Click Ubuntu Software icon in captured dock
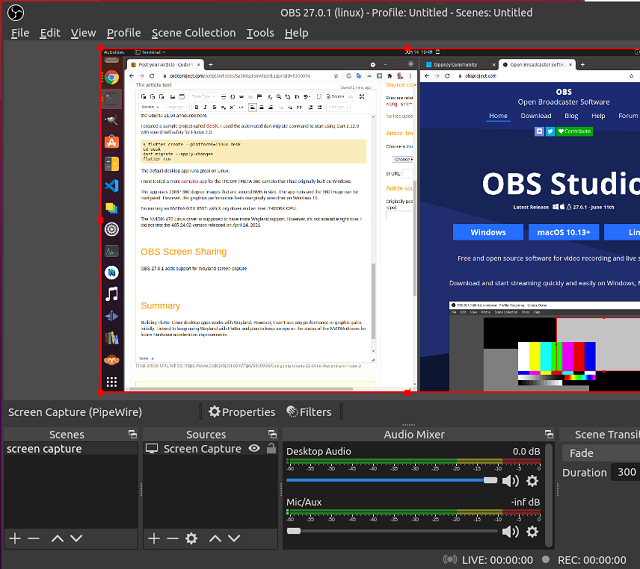Viewport: 640px width, 569px height. pyautogui.click(x=111, y=142)
